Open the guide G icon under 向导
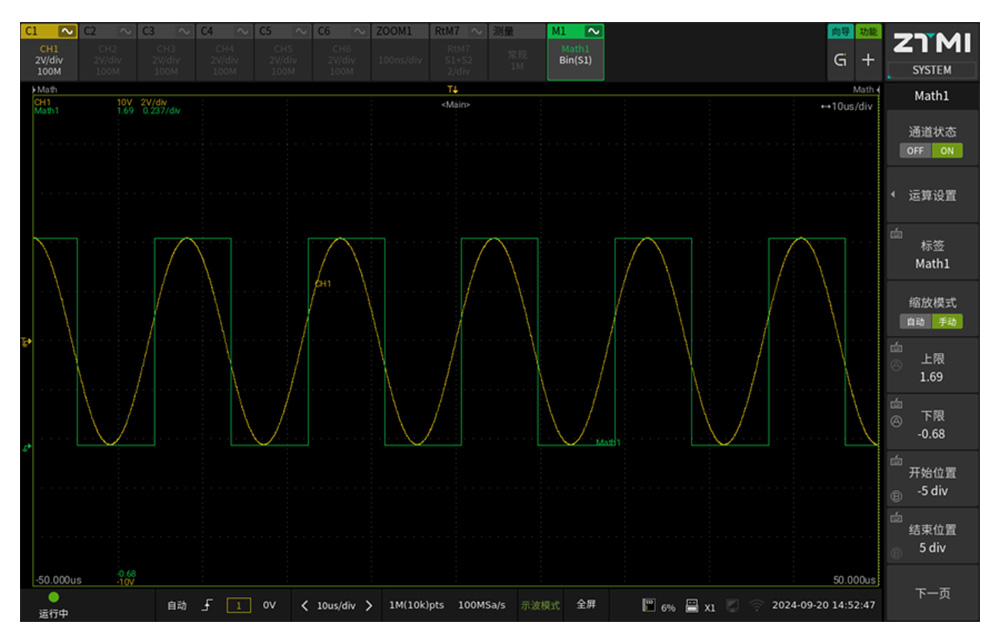The height and width of the screenshot is (644, 1000). (x=840, y=60)
